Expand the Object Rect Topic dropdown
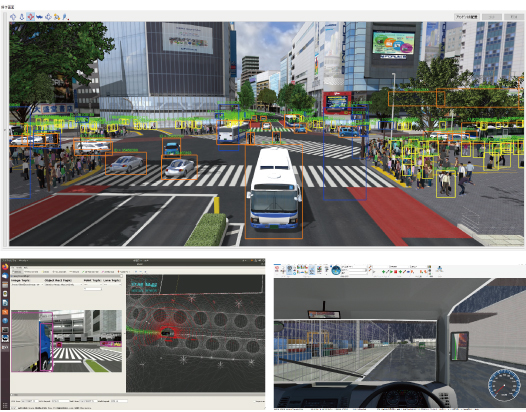This screenshot has width=526, height=412. pyautogui.click(x=63, y=284)
